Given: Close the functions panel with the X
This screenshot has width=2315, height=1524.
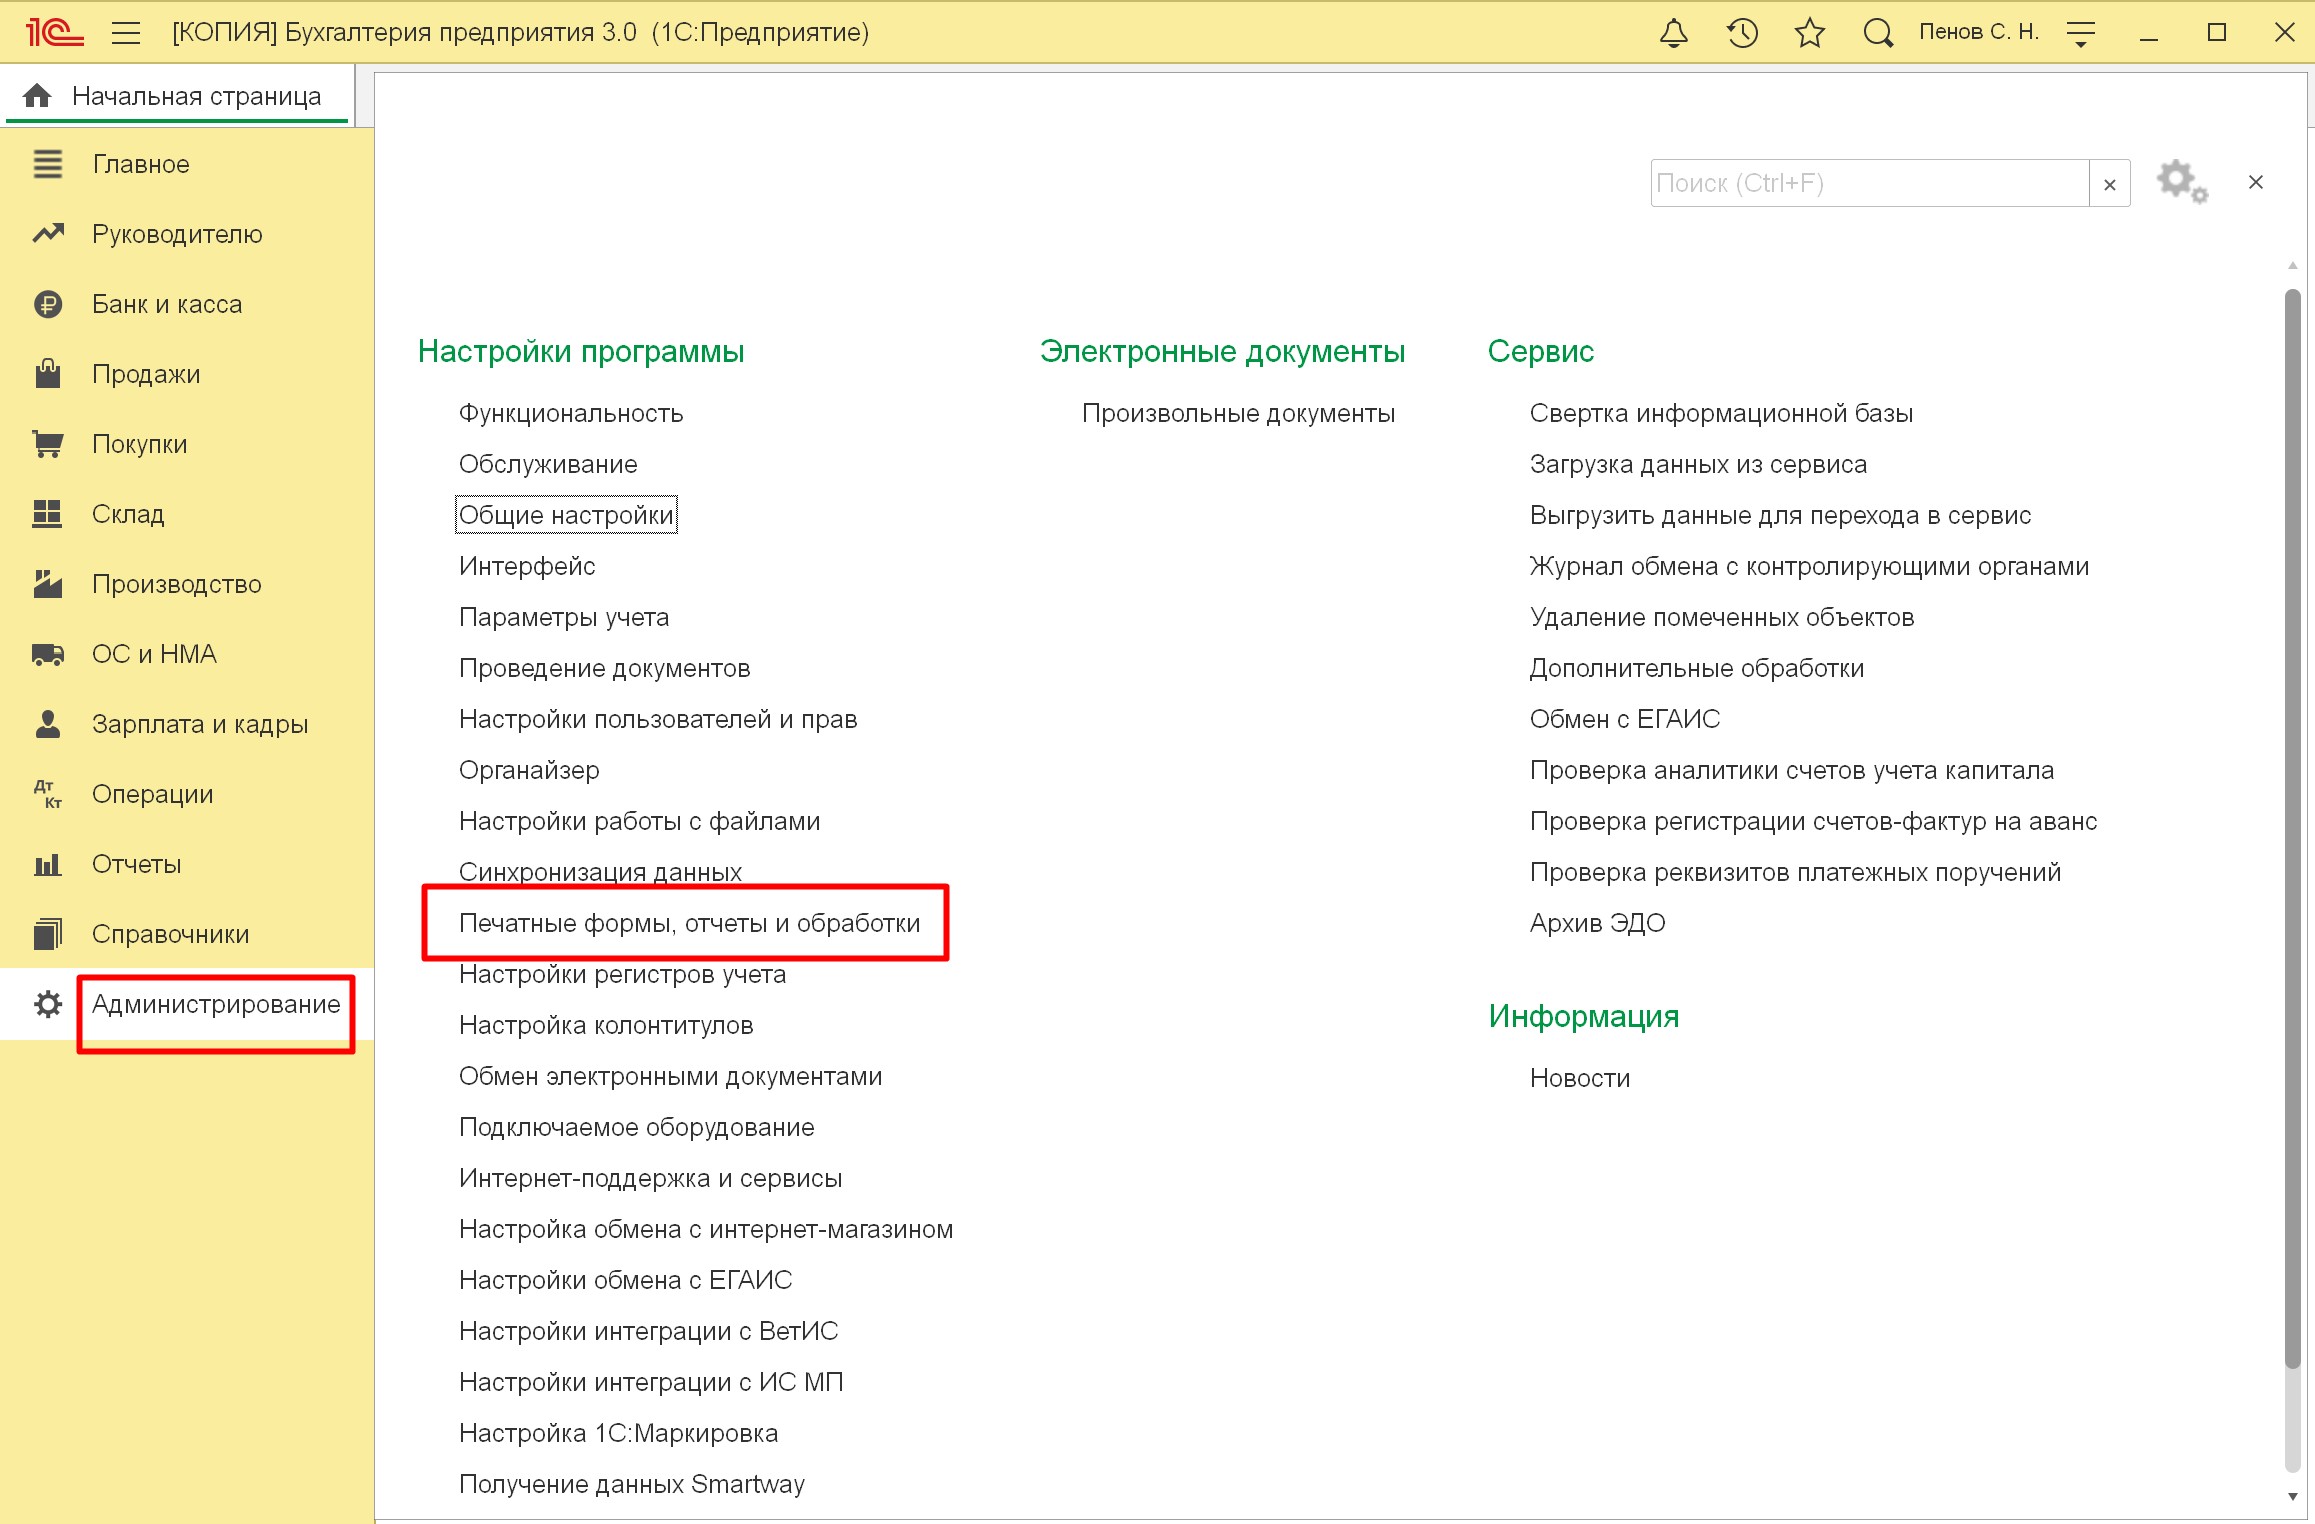Looking at the screenshot, I should click(x=2256, y=182).
